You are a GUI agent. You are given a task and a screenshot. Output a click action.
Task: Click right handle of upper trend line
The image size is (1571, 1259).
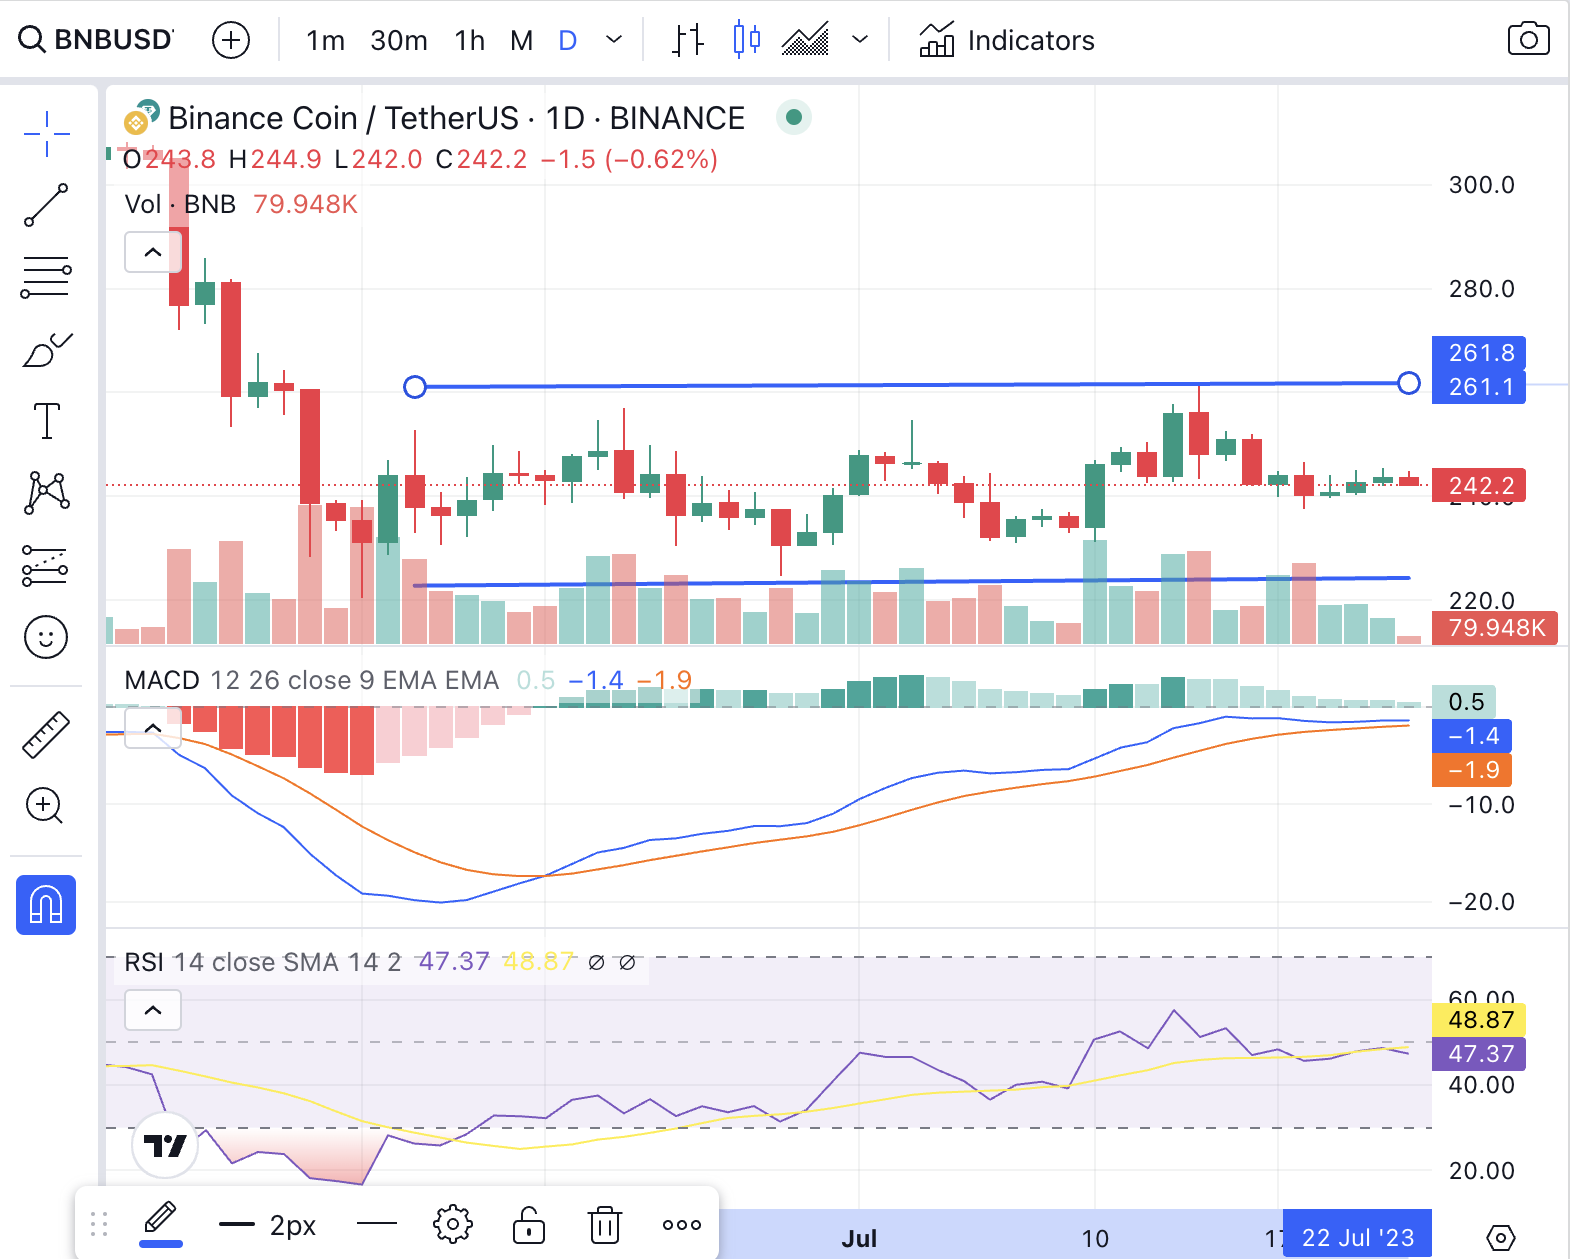point(1409,383)
